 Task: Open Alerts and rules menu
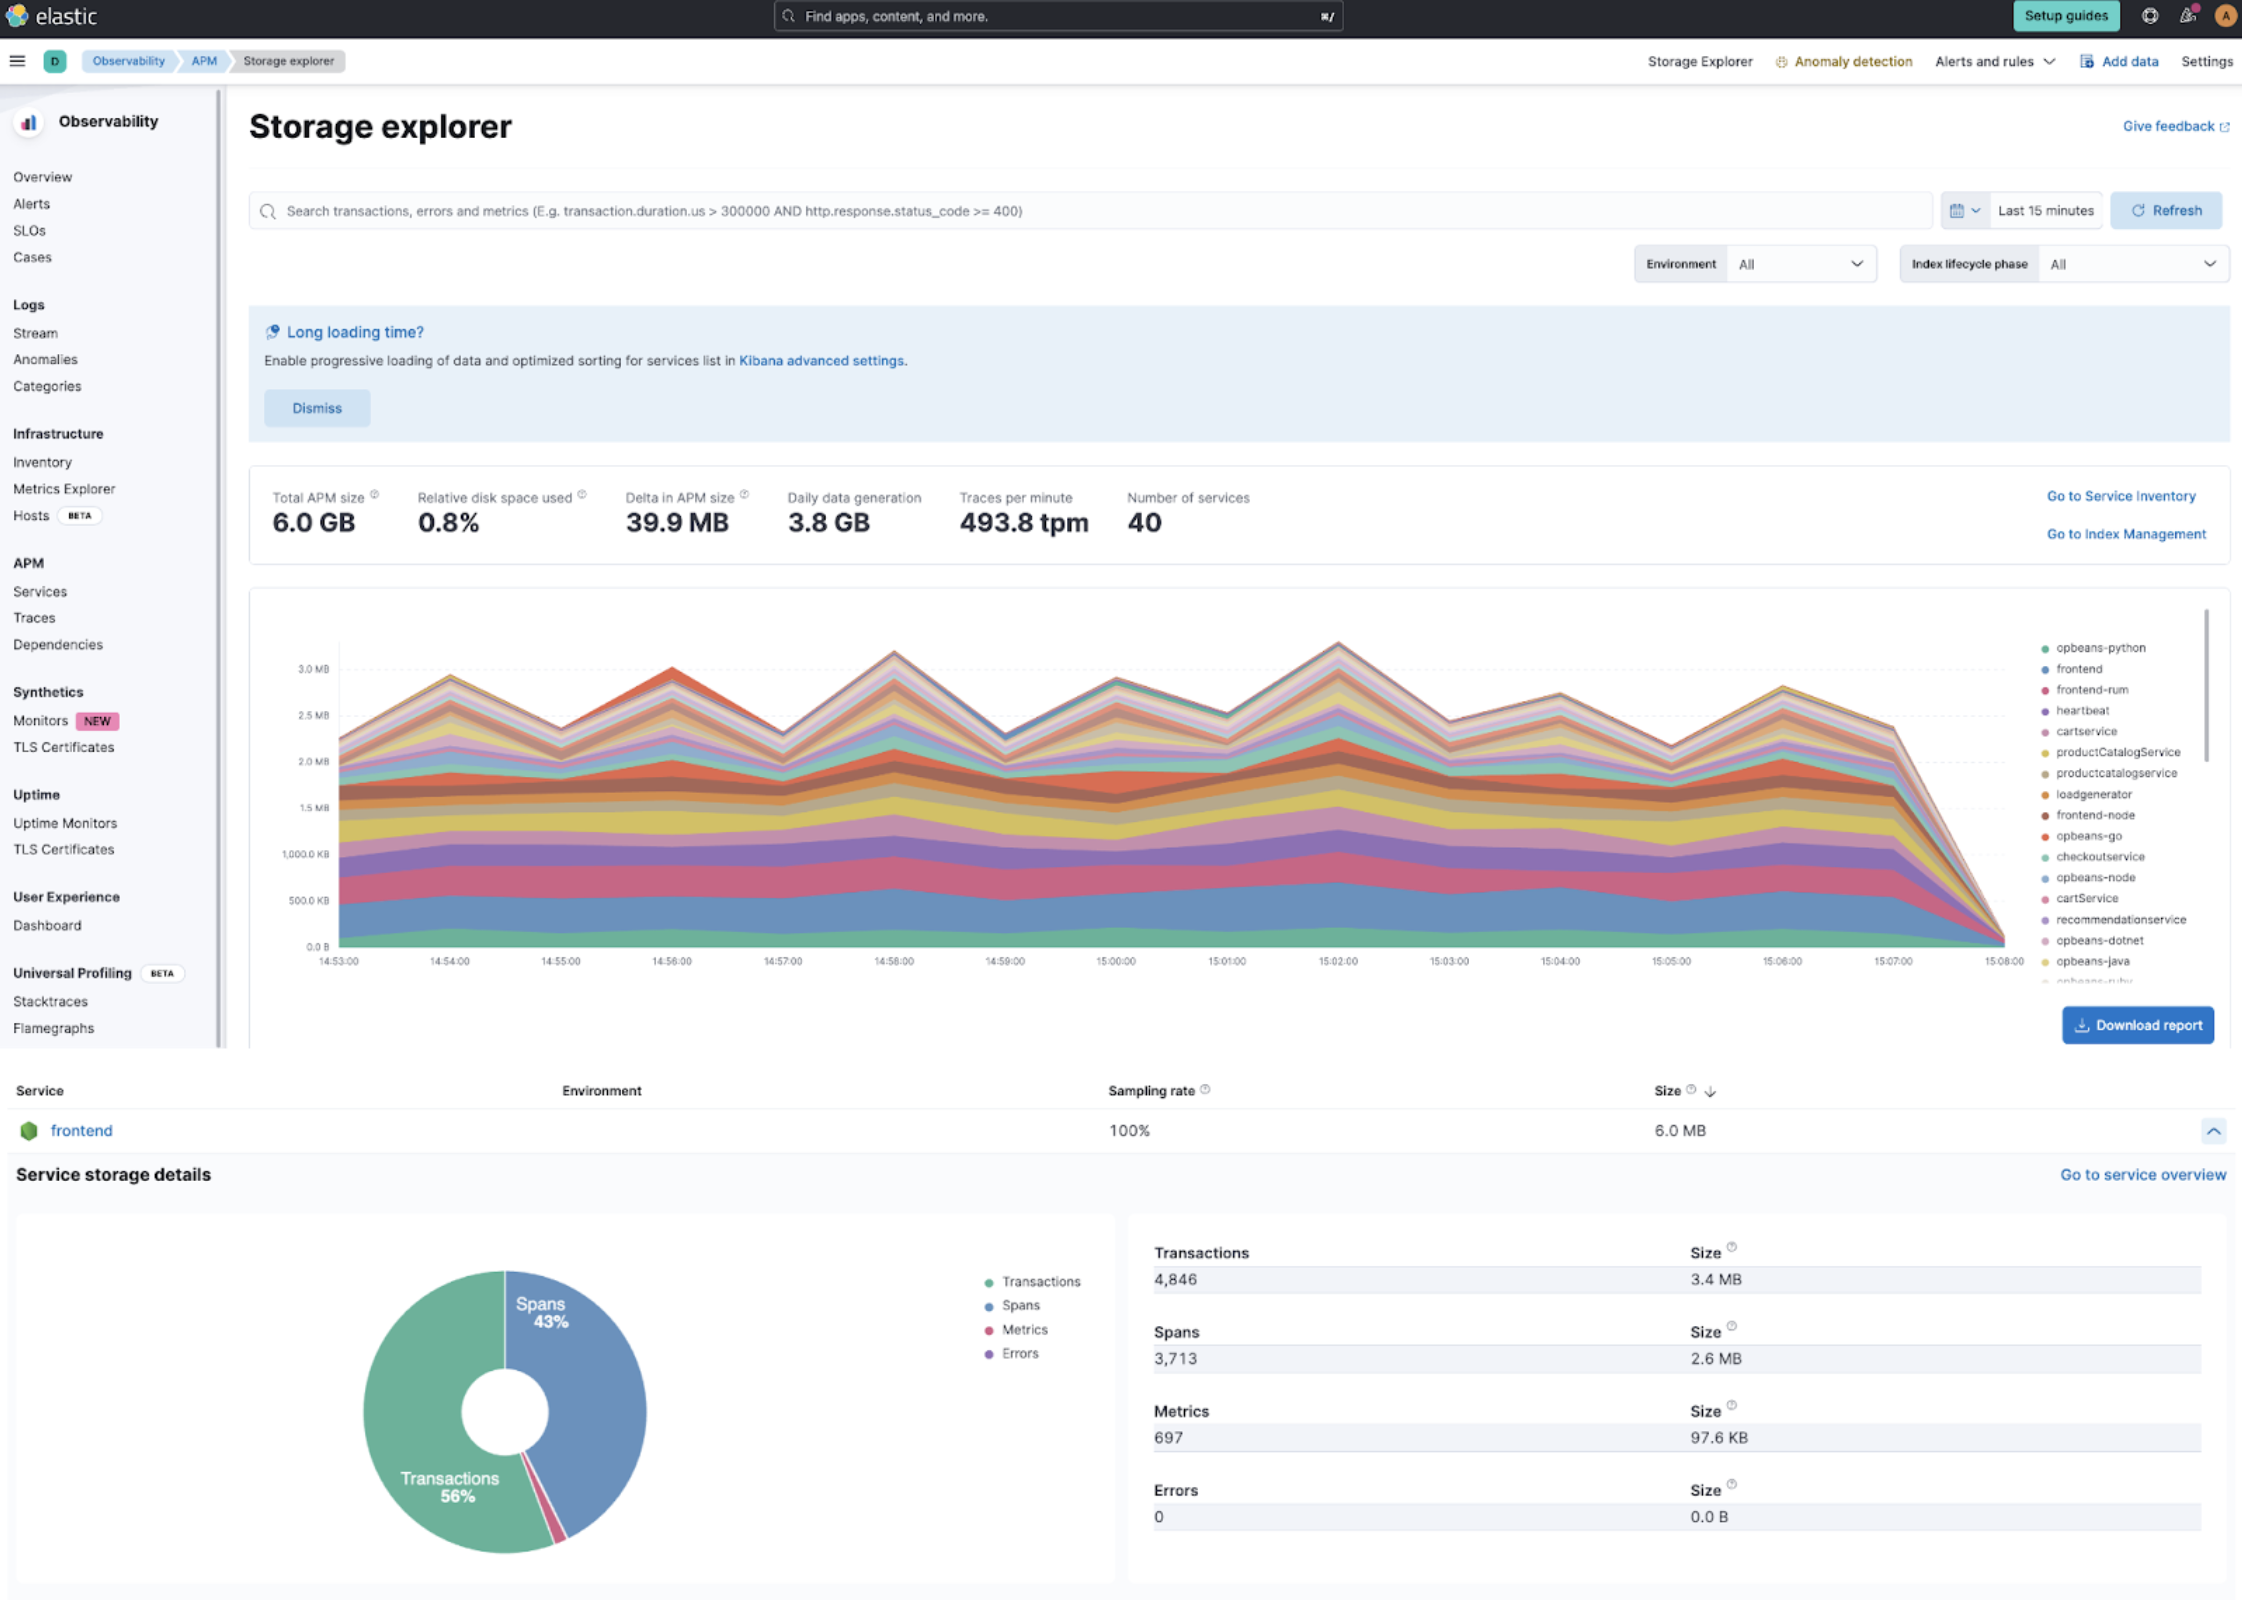pyautogui.click(x=1994, y=61)
